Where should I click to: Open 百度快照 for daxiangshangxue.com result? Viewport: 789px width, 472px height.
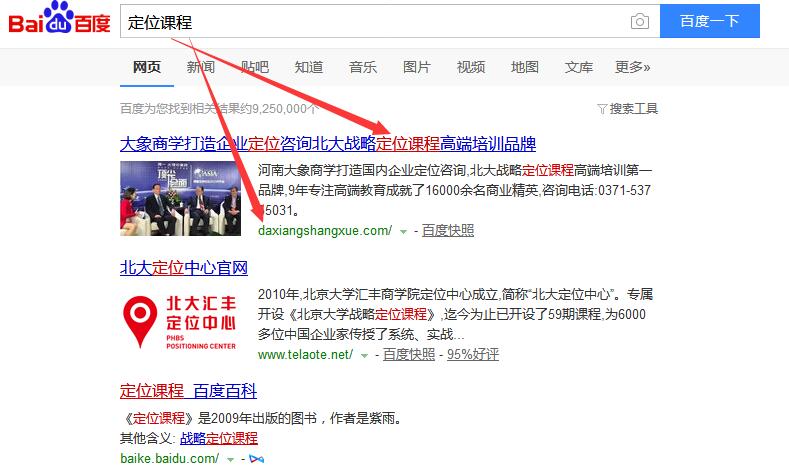[447, 230]
